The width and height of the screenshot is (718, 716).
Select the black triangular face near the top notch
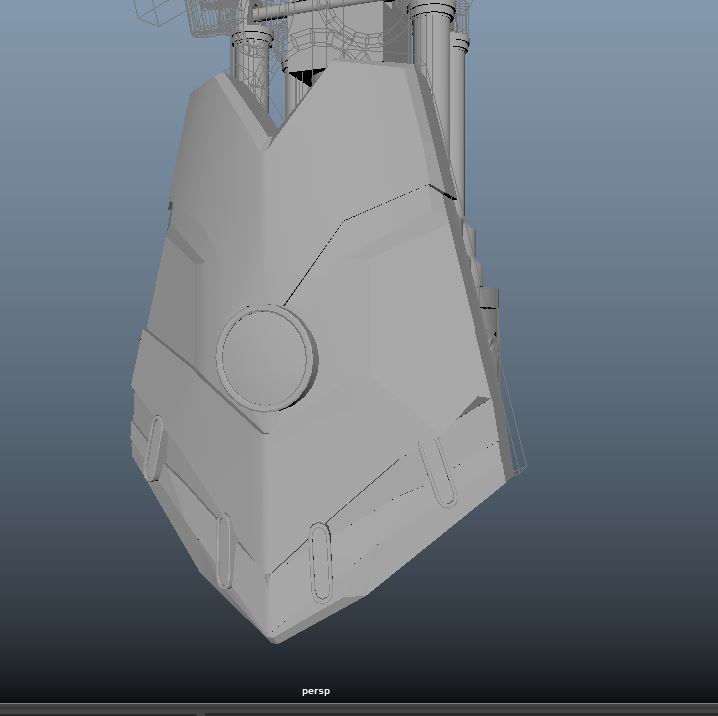coord(308,76)
